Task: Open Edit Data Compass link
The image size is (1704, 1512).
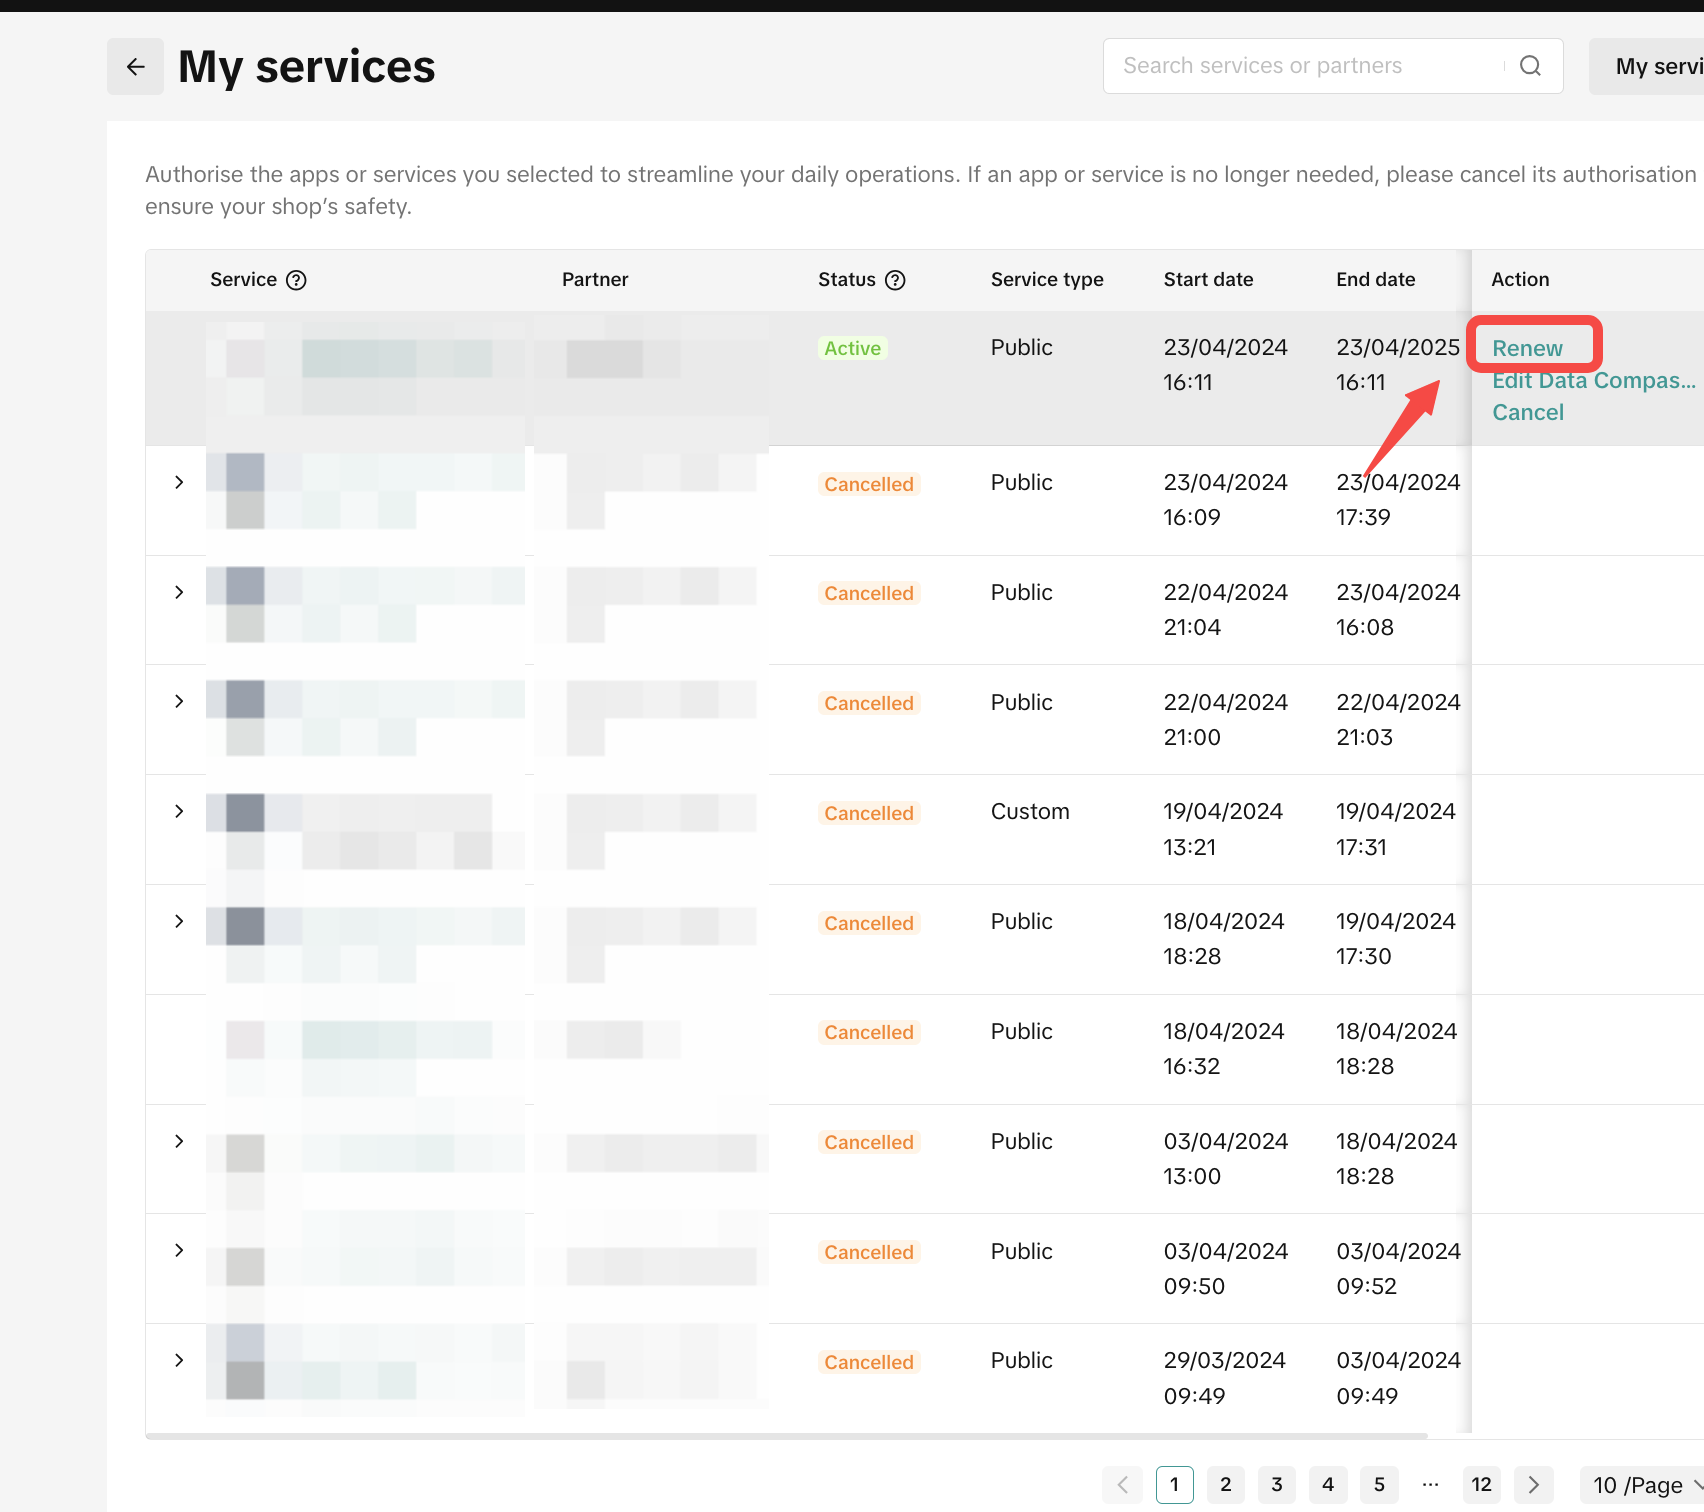Action: click(1592, 381)
